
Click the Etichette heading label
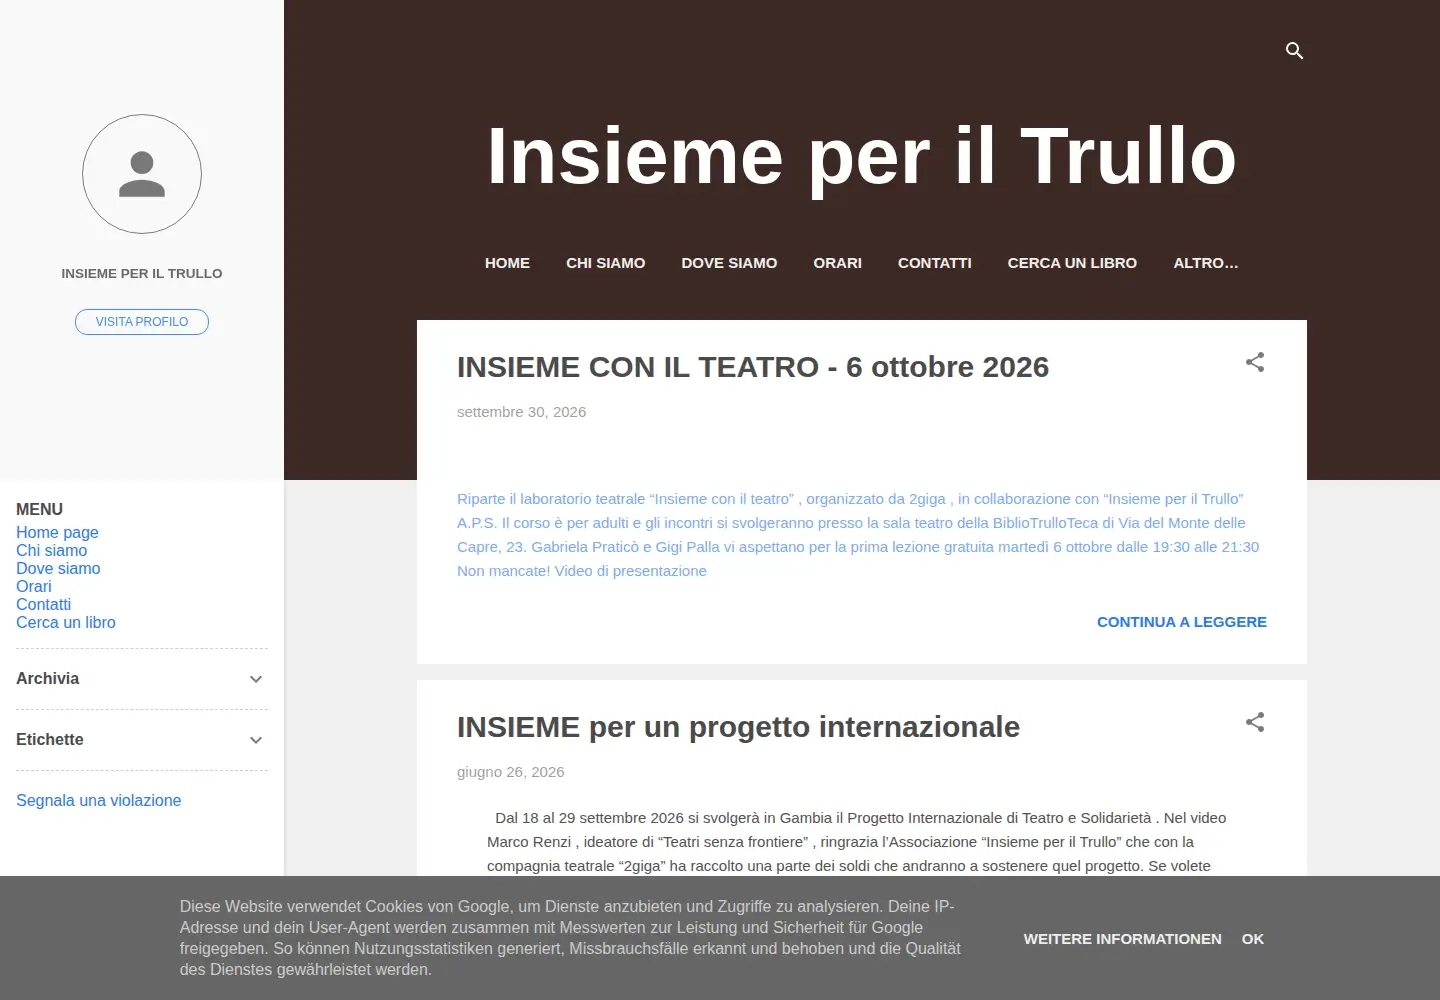50,740
